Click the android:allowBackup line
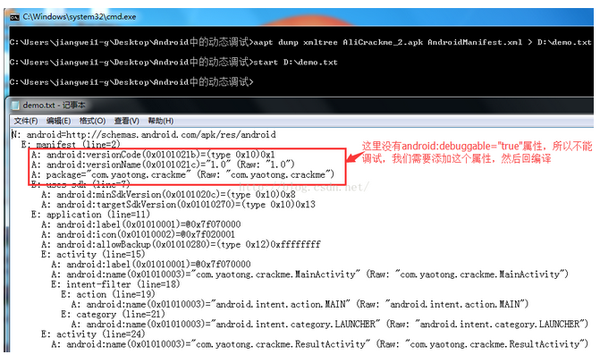 coord(181,244)
